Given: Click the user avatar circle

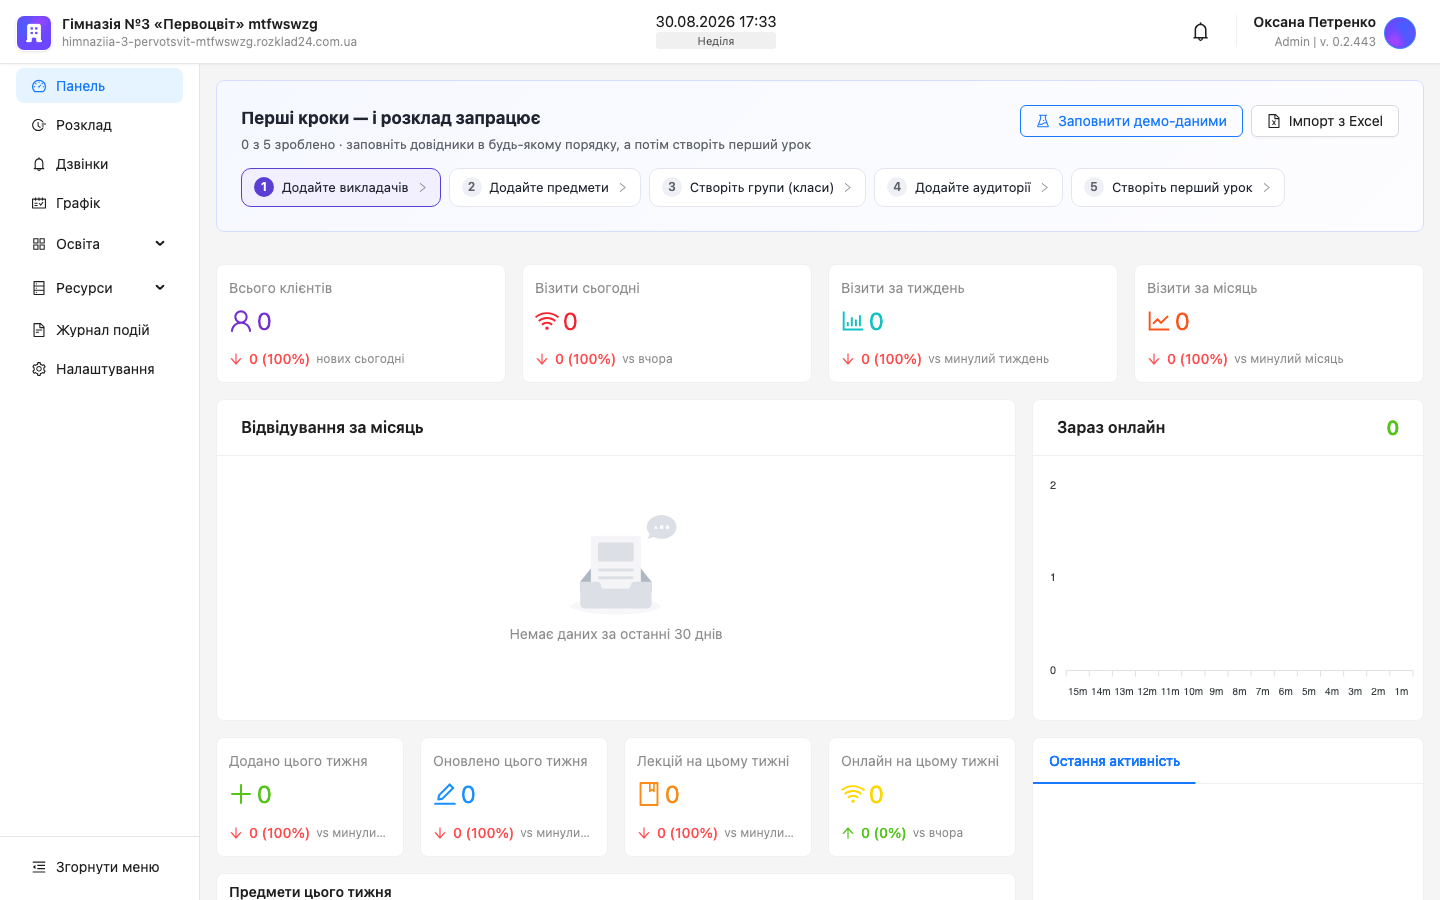Looking at the screenshot, I should [x=1400, y=32].
